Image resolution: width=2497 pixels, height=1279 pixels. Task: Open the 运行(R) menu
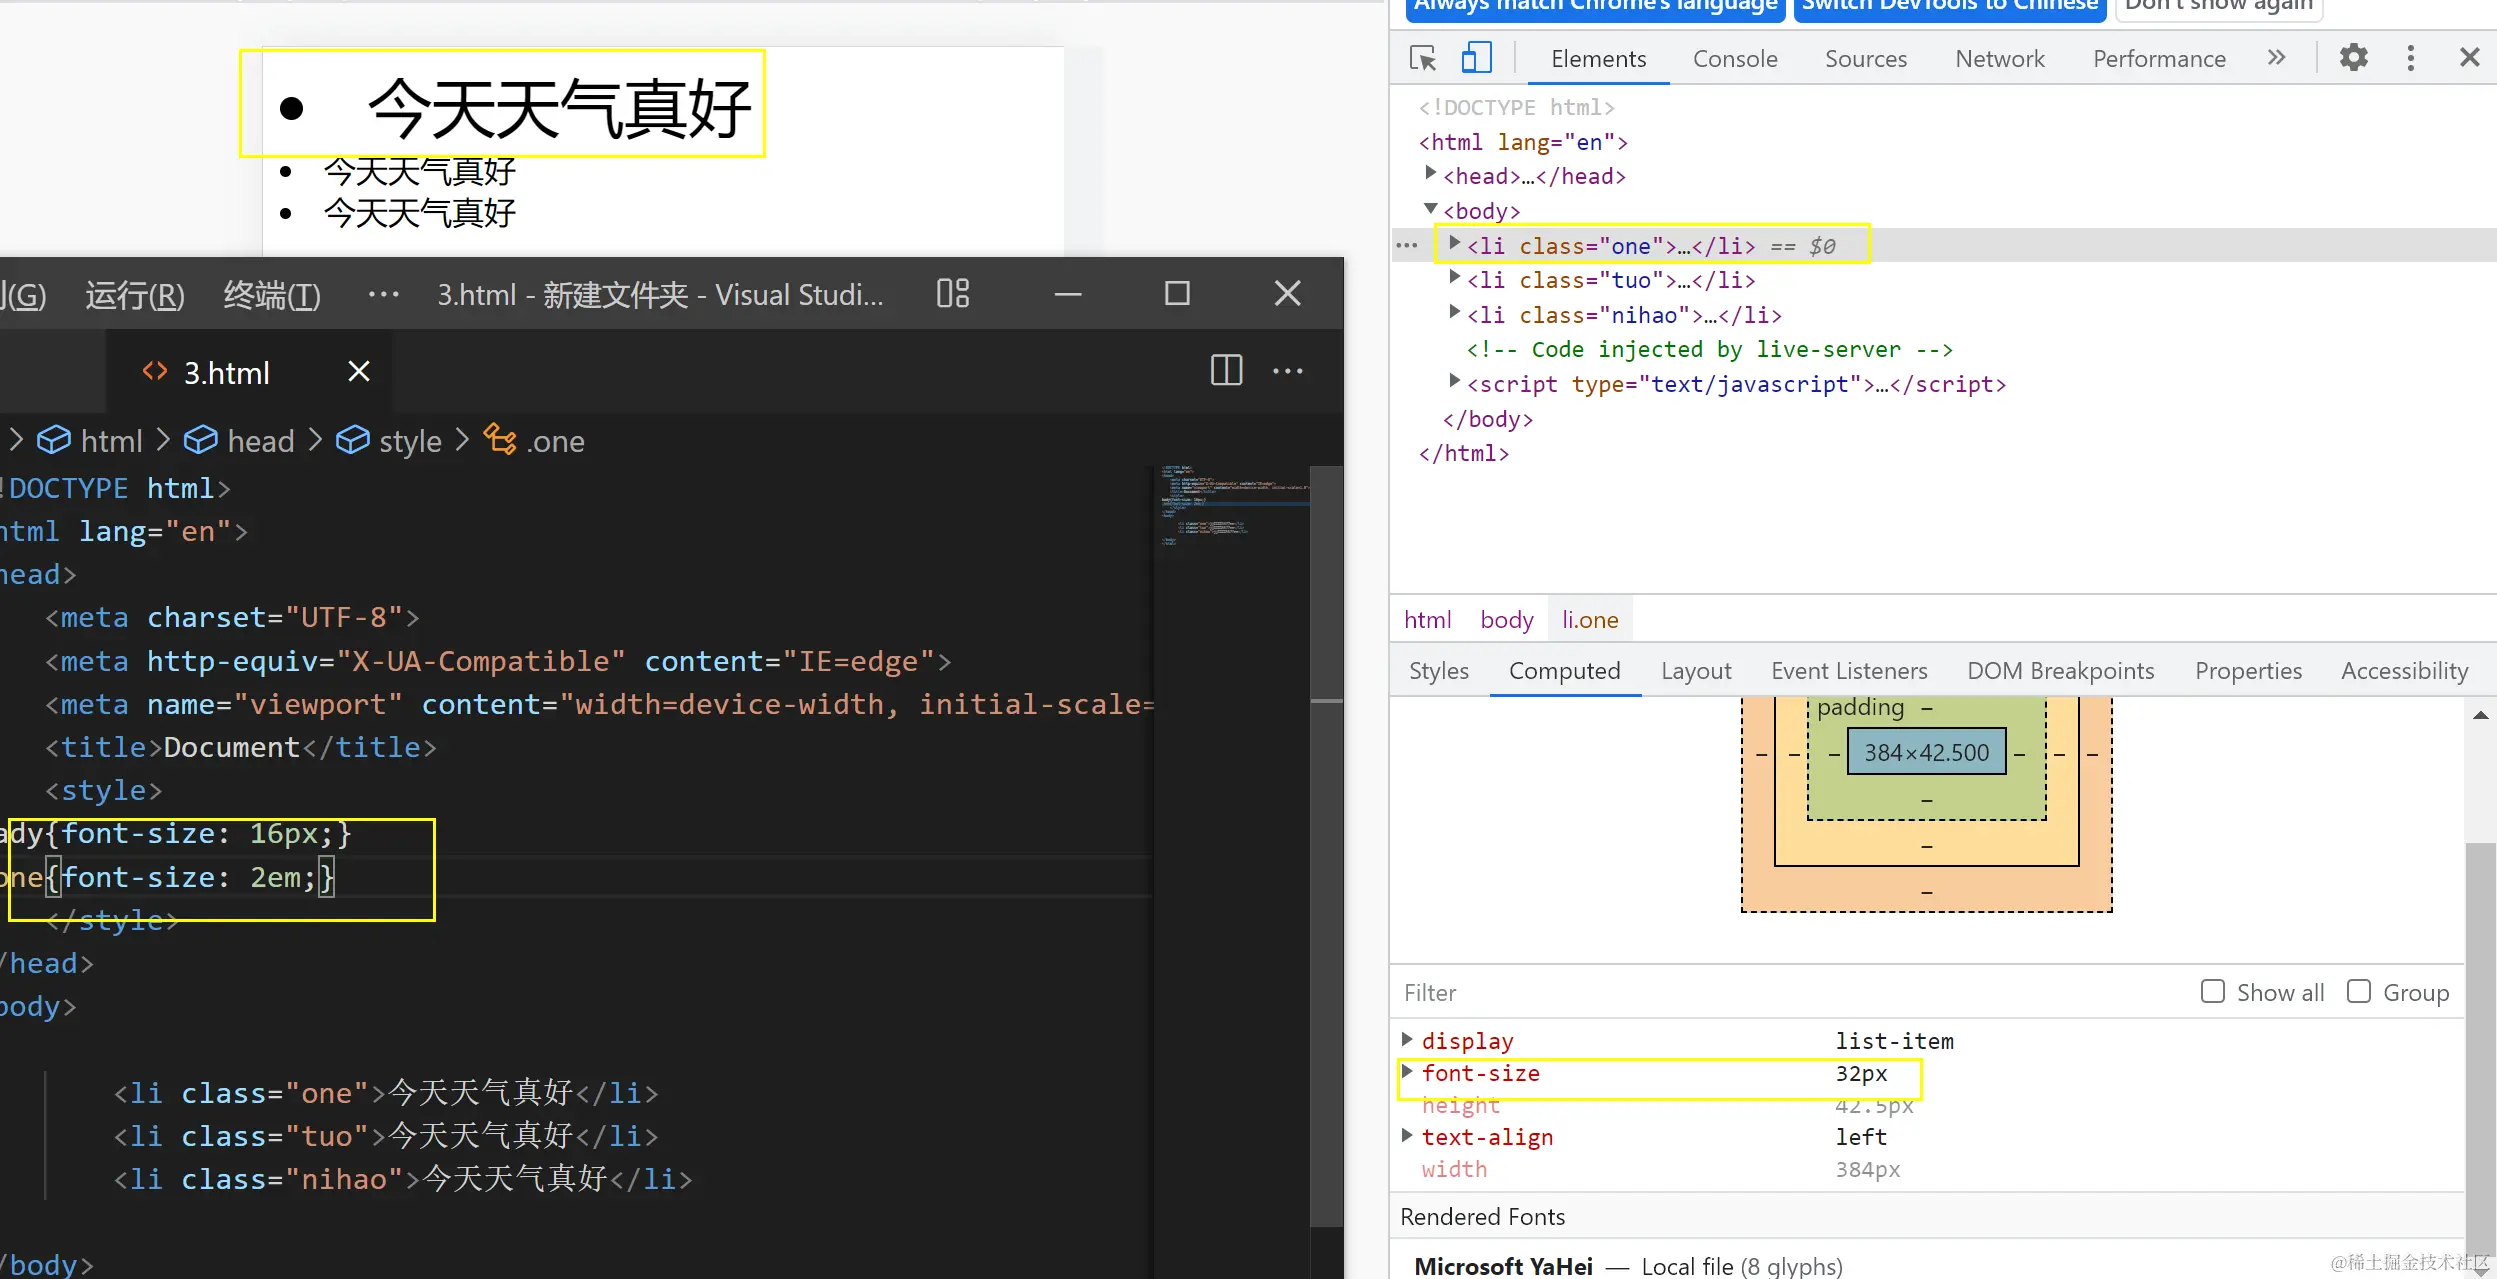[134, 295]
